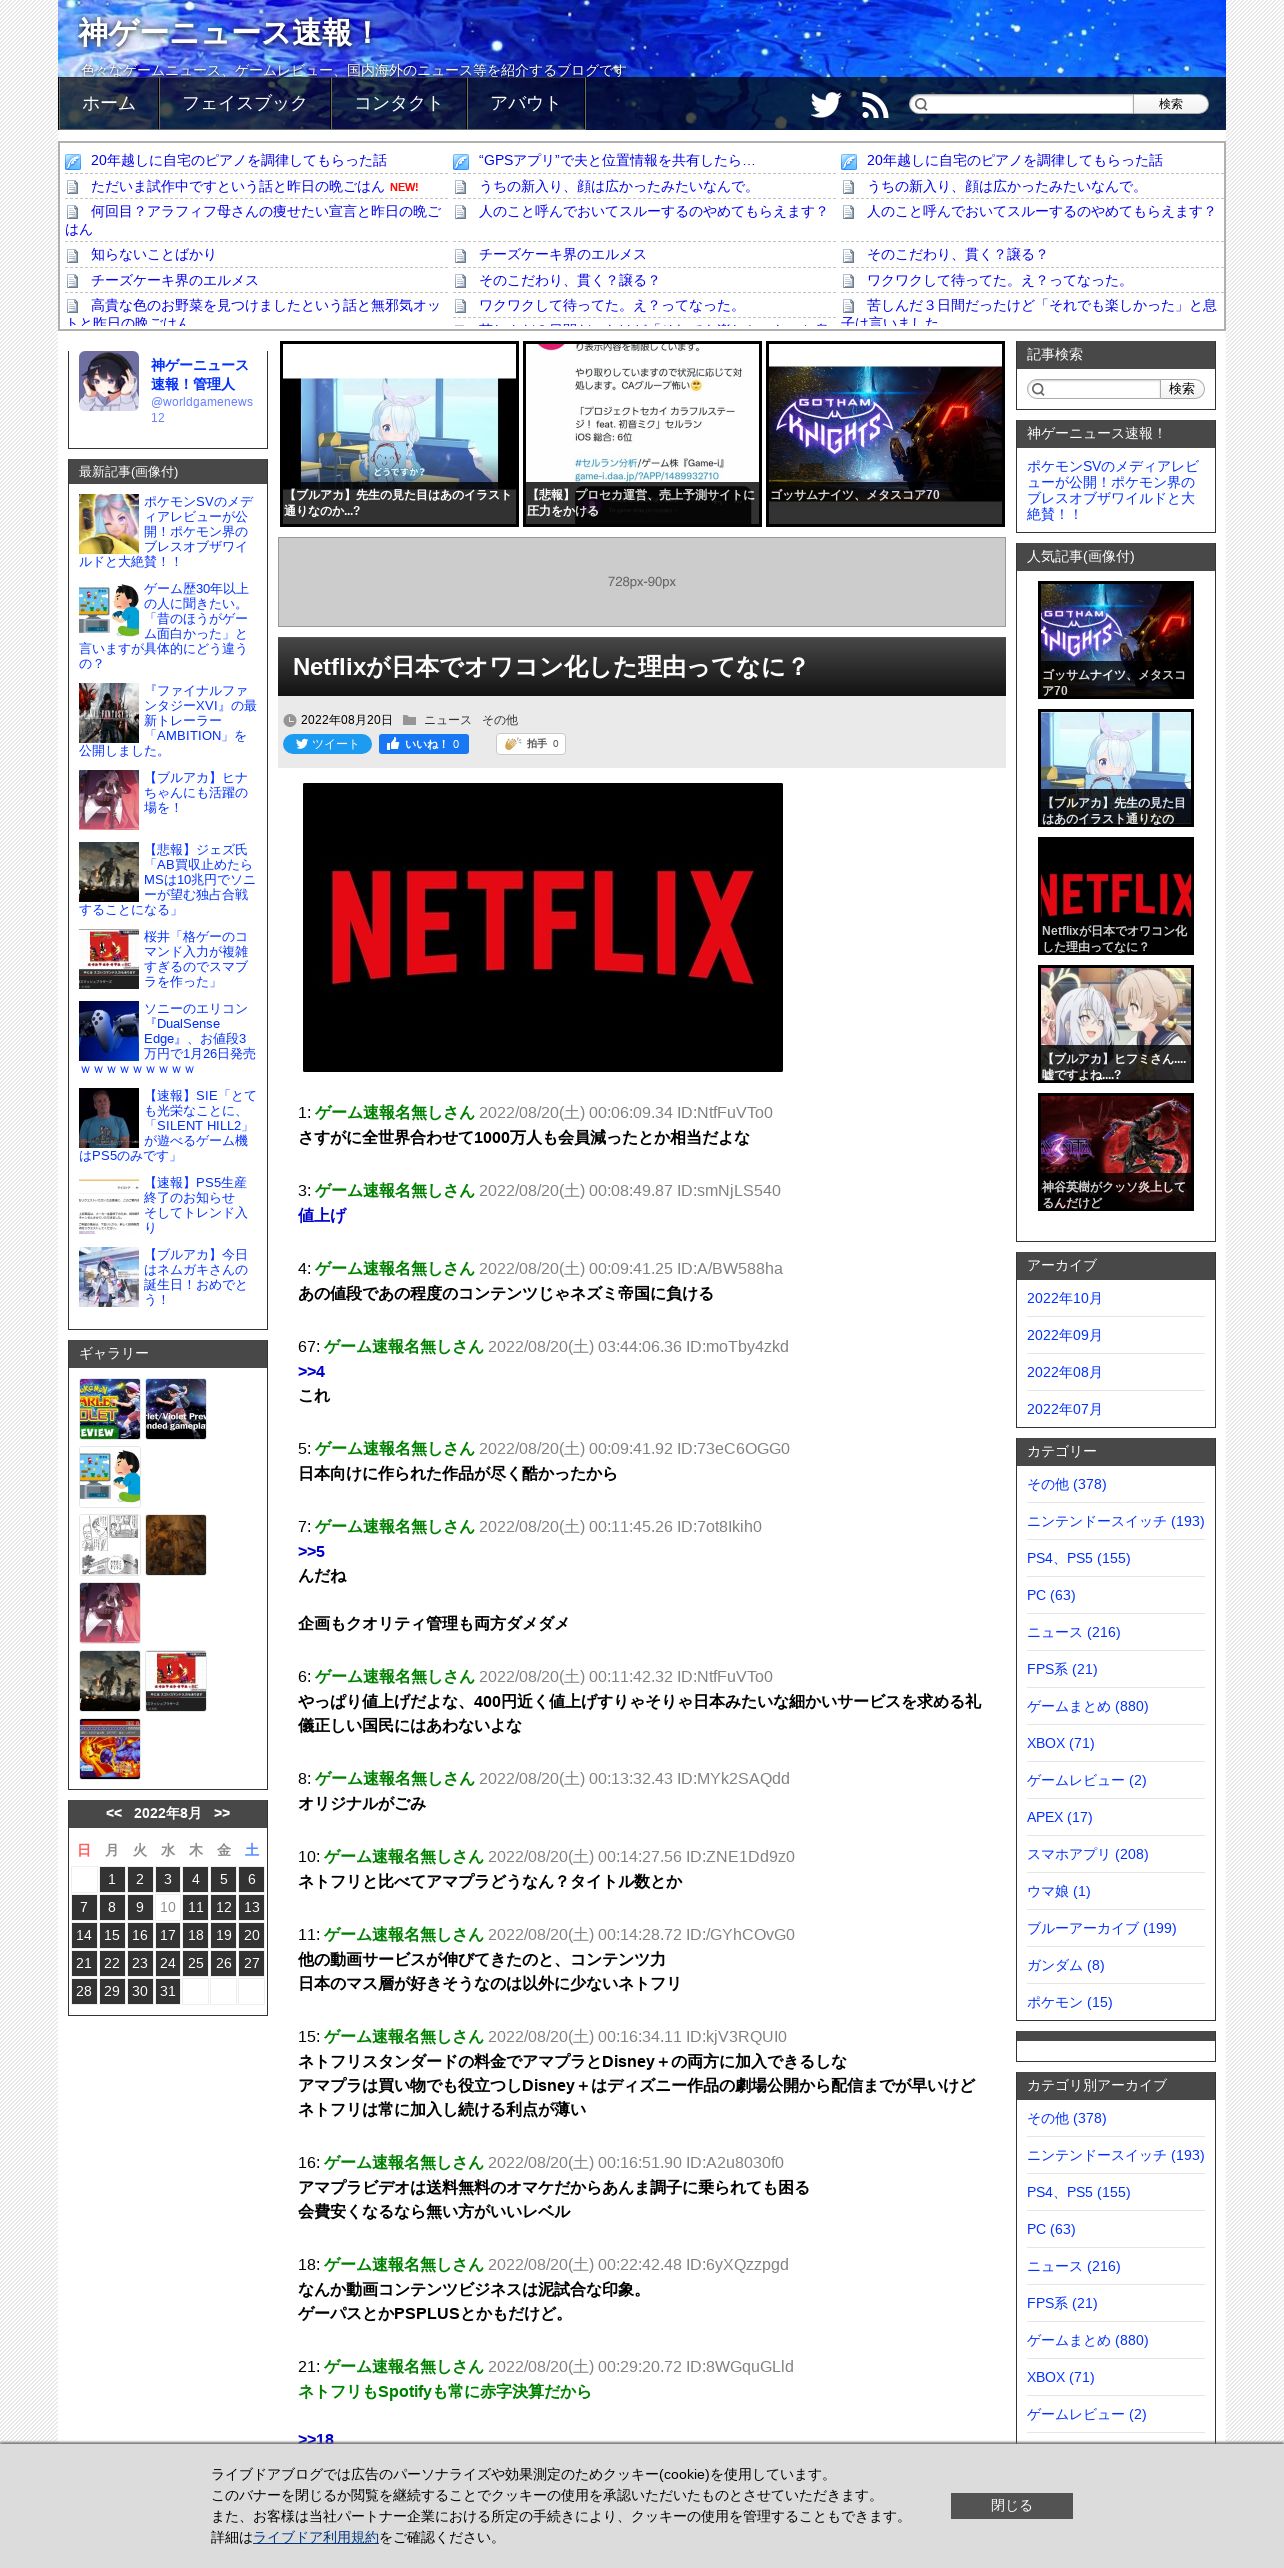Click the sidebar 記事検索 検索 button

(1181, 389)
